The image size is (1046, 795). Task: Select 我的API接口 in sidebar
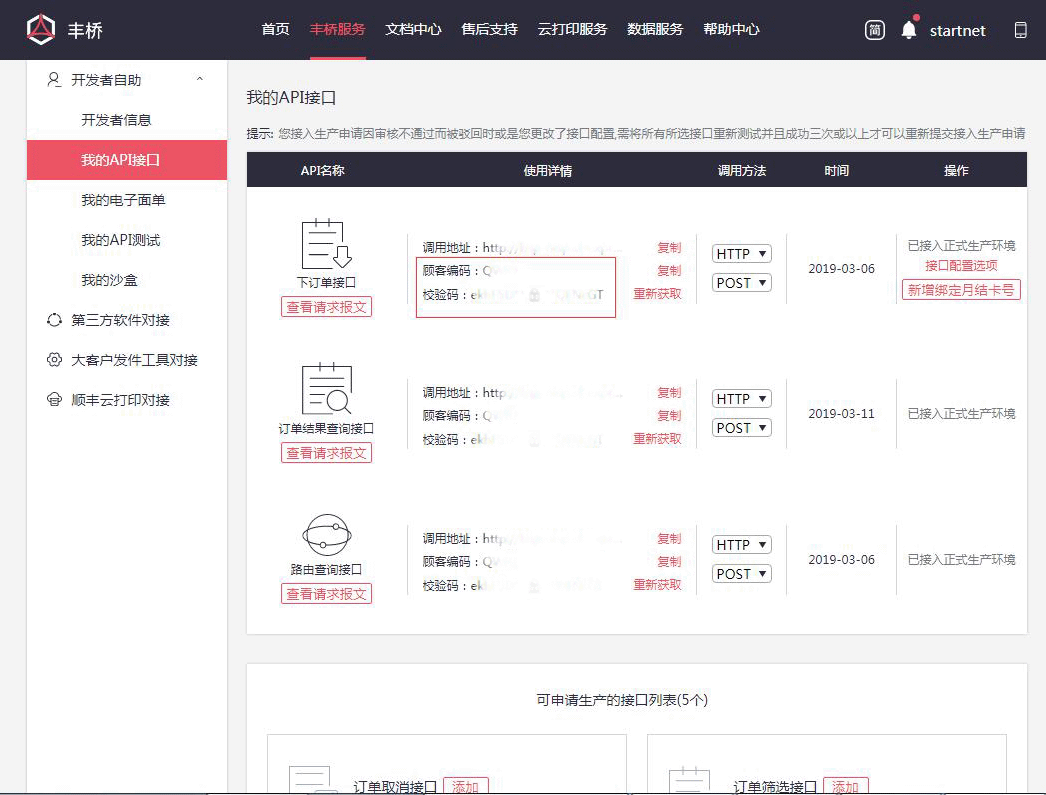pos(127,160)
